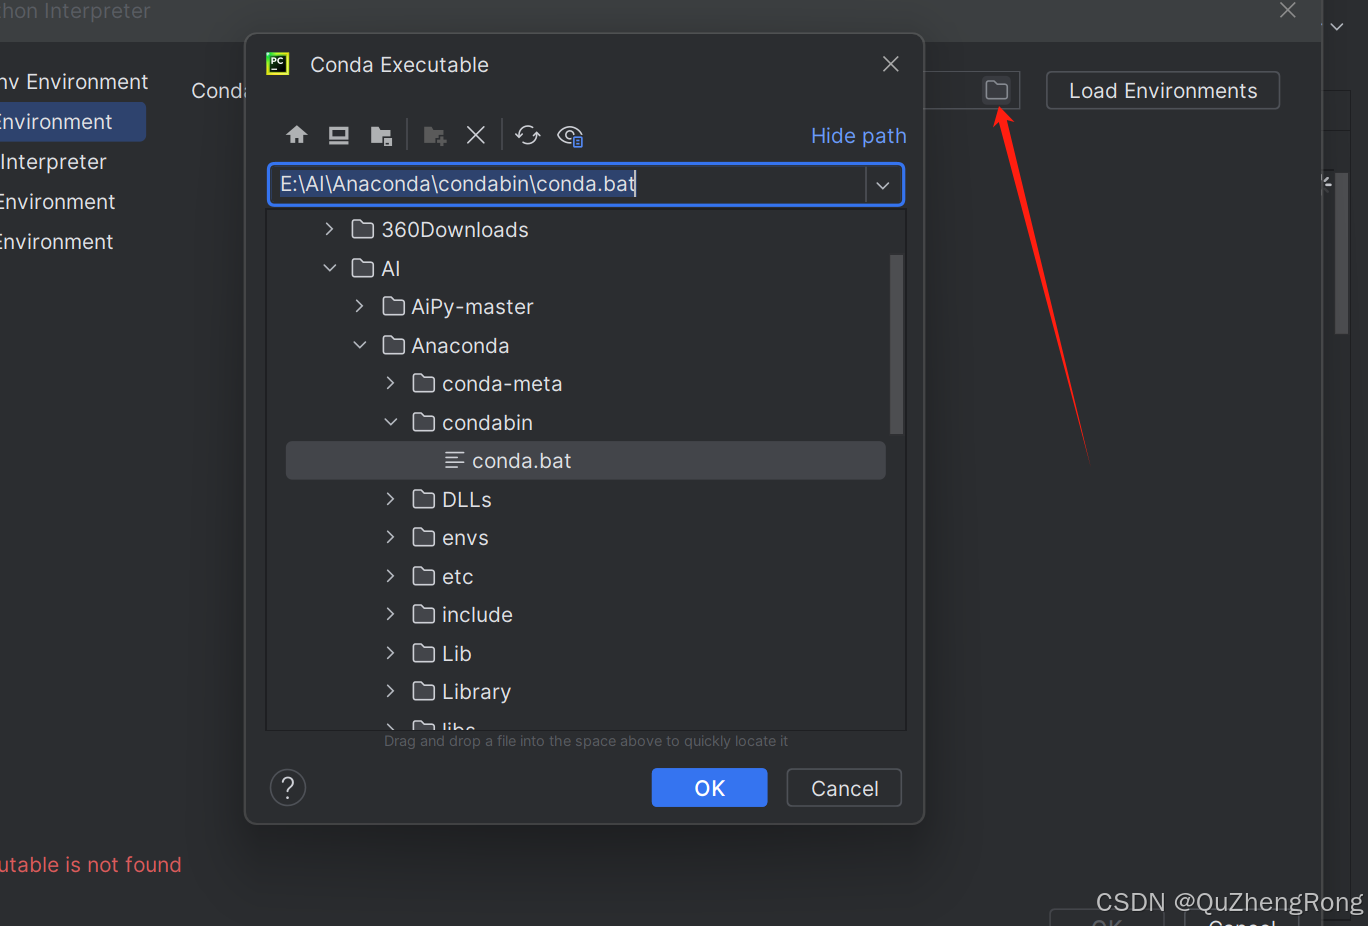Viewport: 1368px width, 926px height.
Task: Open the chevron dropdown at top right
Action: click(x=1337, y=27)
